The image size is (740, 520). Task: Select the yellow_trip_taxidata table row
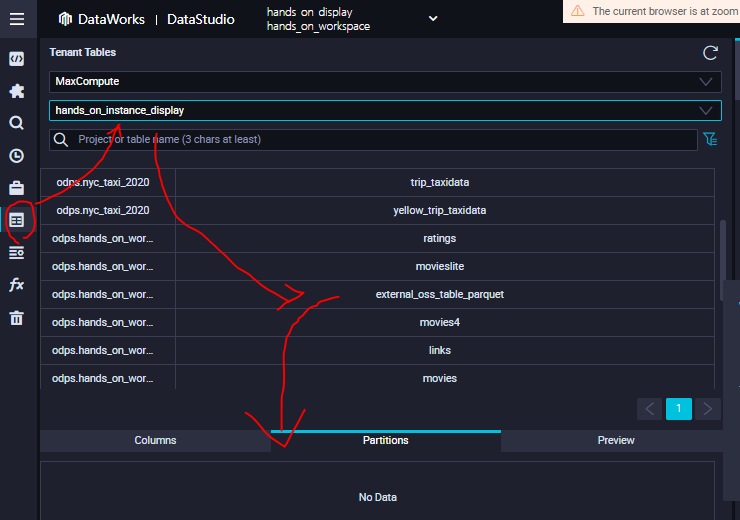[x=378, y=210]
